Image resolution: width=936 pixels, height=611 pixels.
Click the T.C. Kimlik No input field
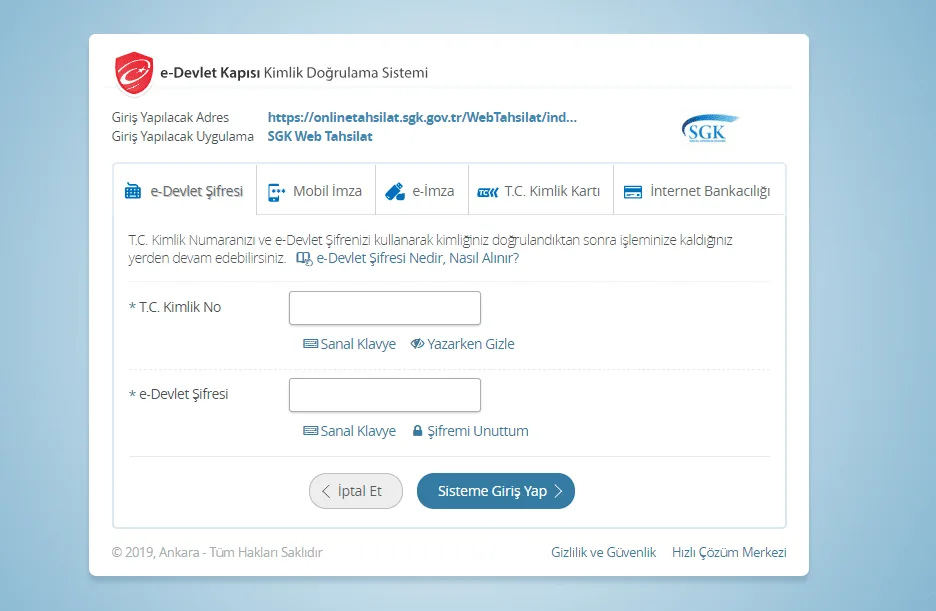coord(385,308)
